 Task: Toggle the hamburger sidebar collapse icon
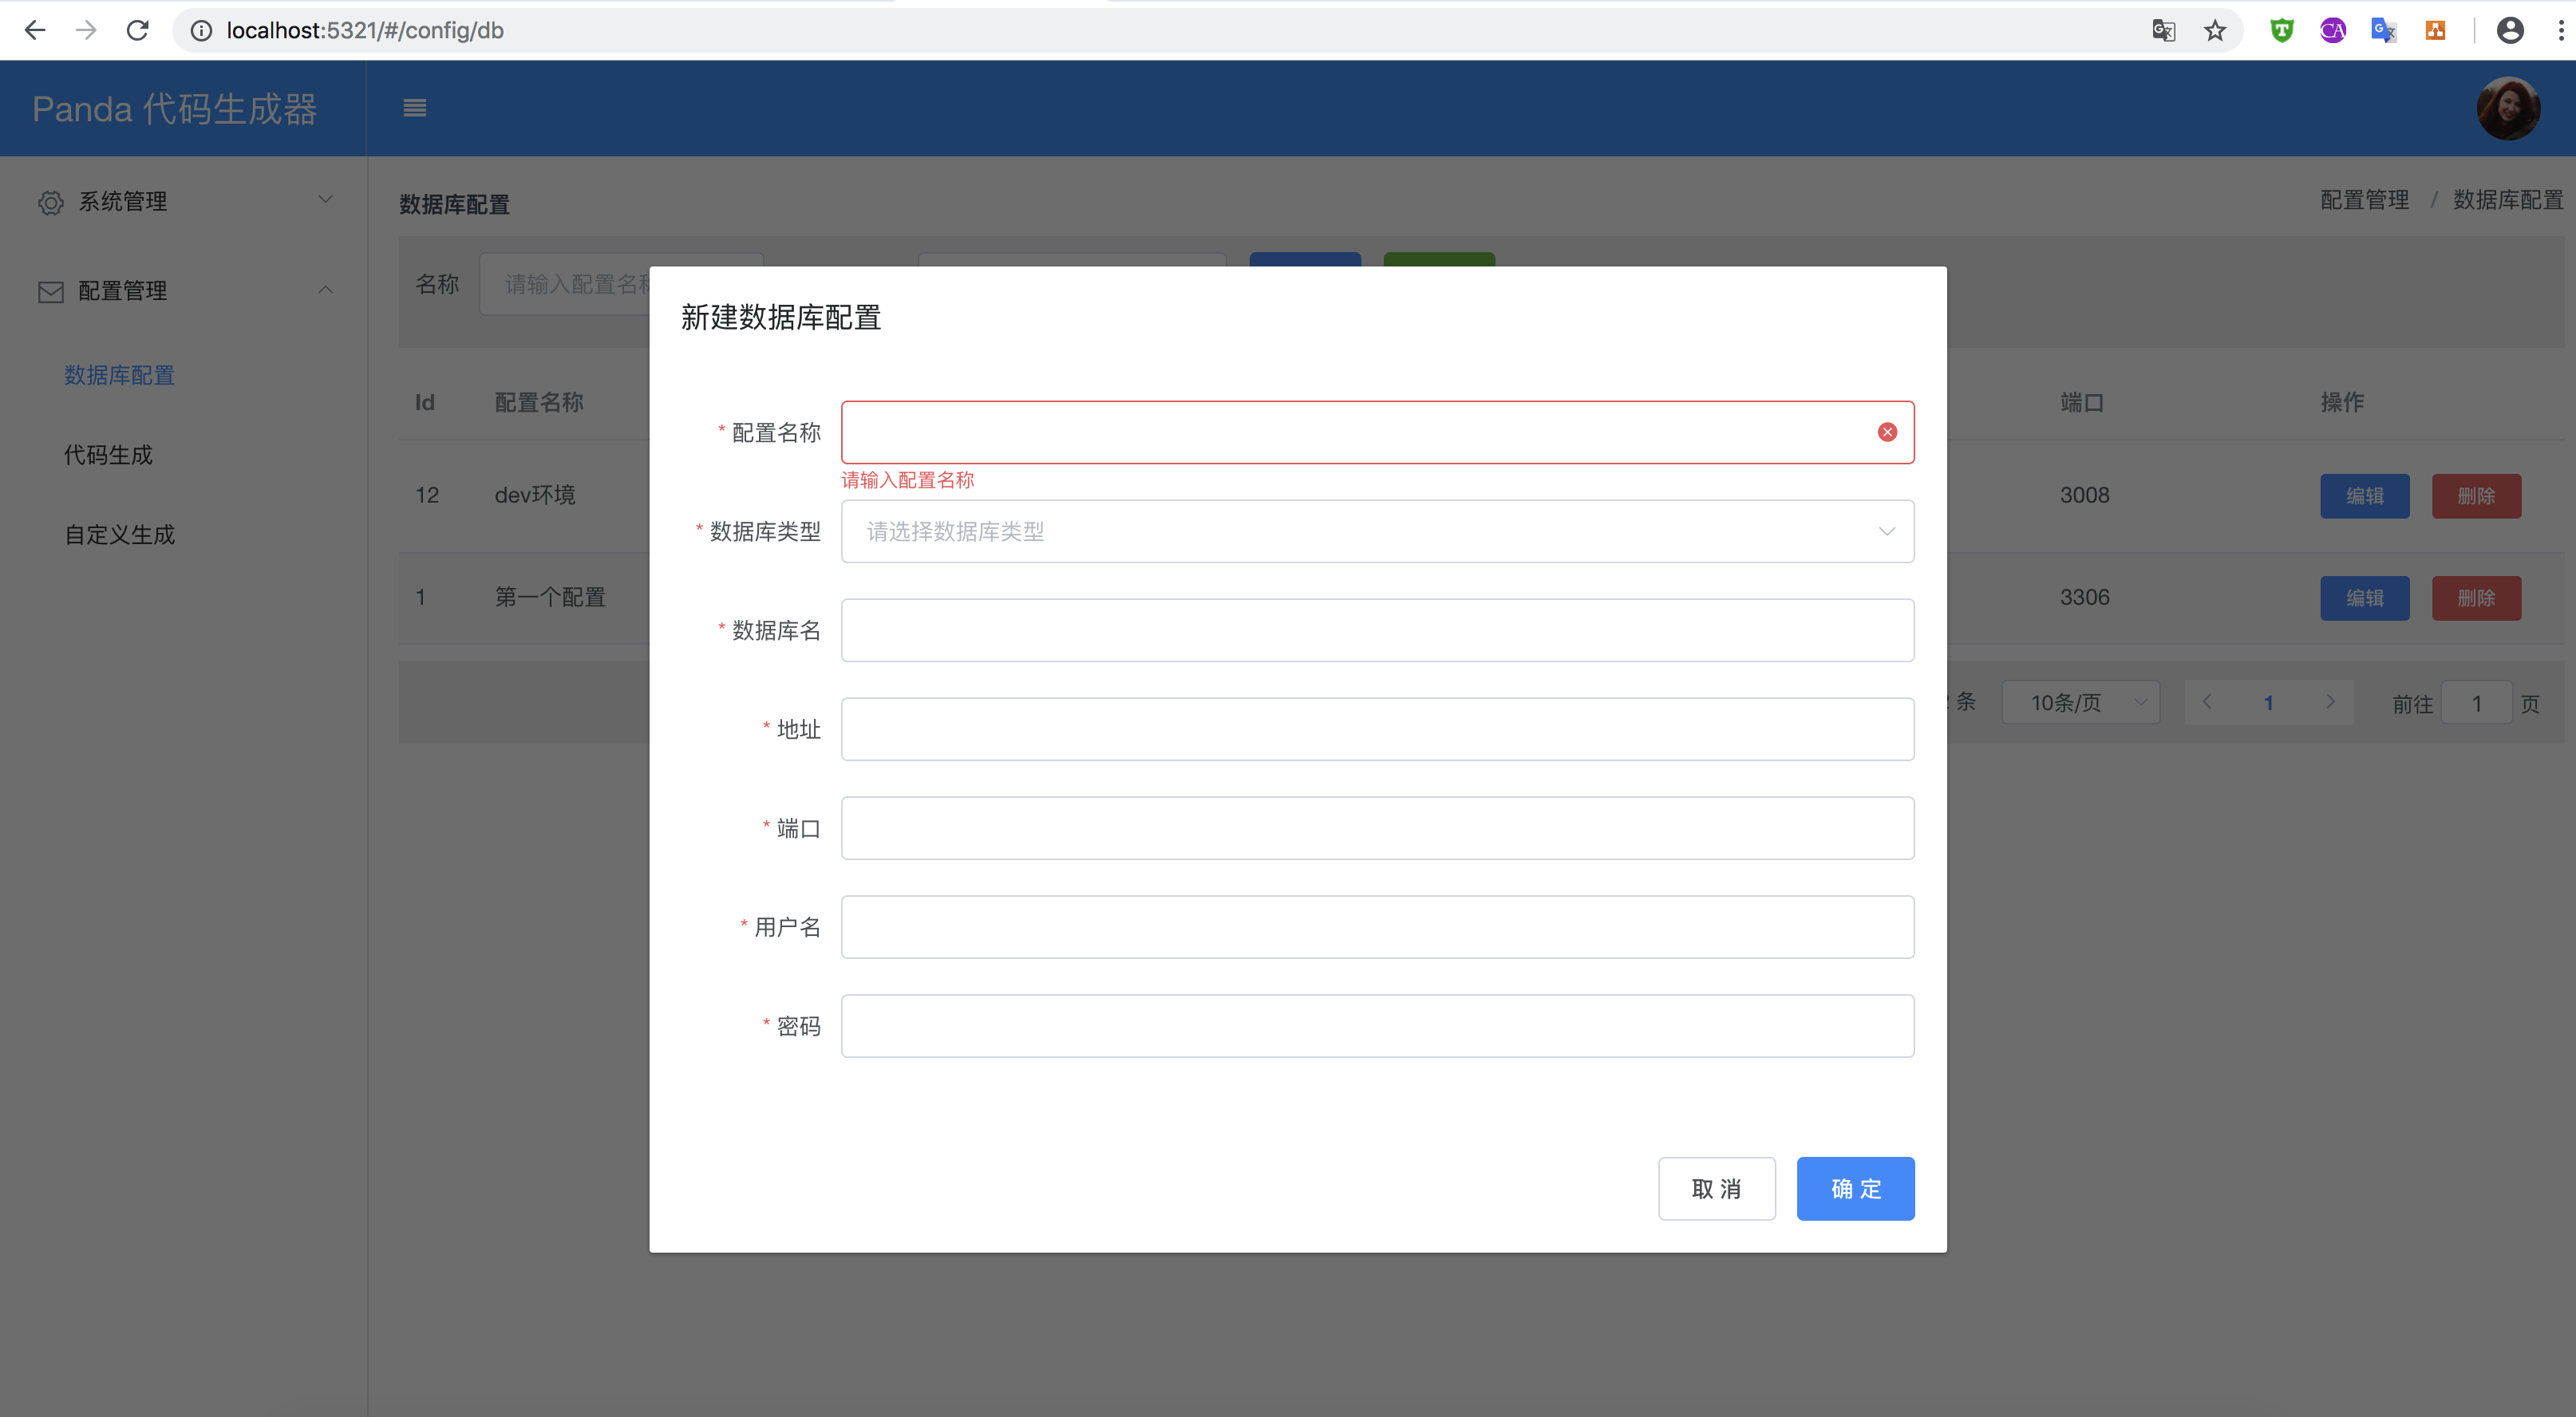pyautogui.click(x=415, y=108)
